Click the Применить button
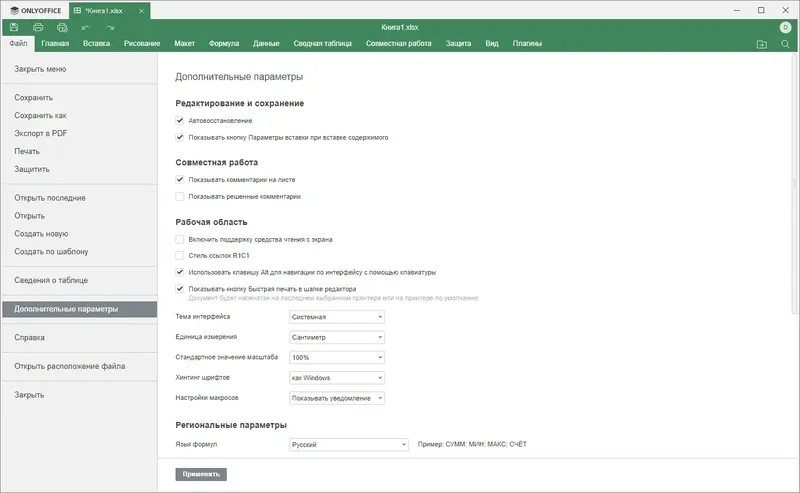800x493 pixels. click(201, 474)
